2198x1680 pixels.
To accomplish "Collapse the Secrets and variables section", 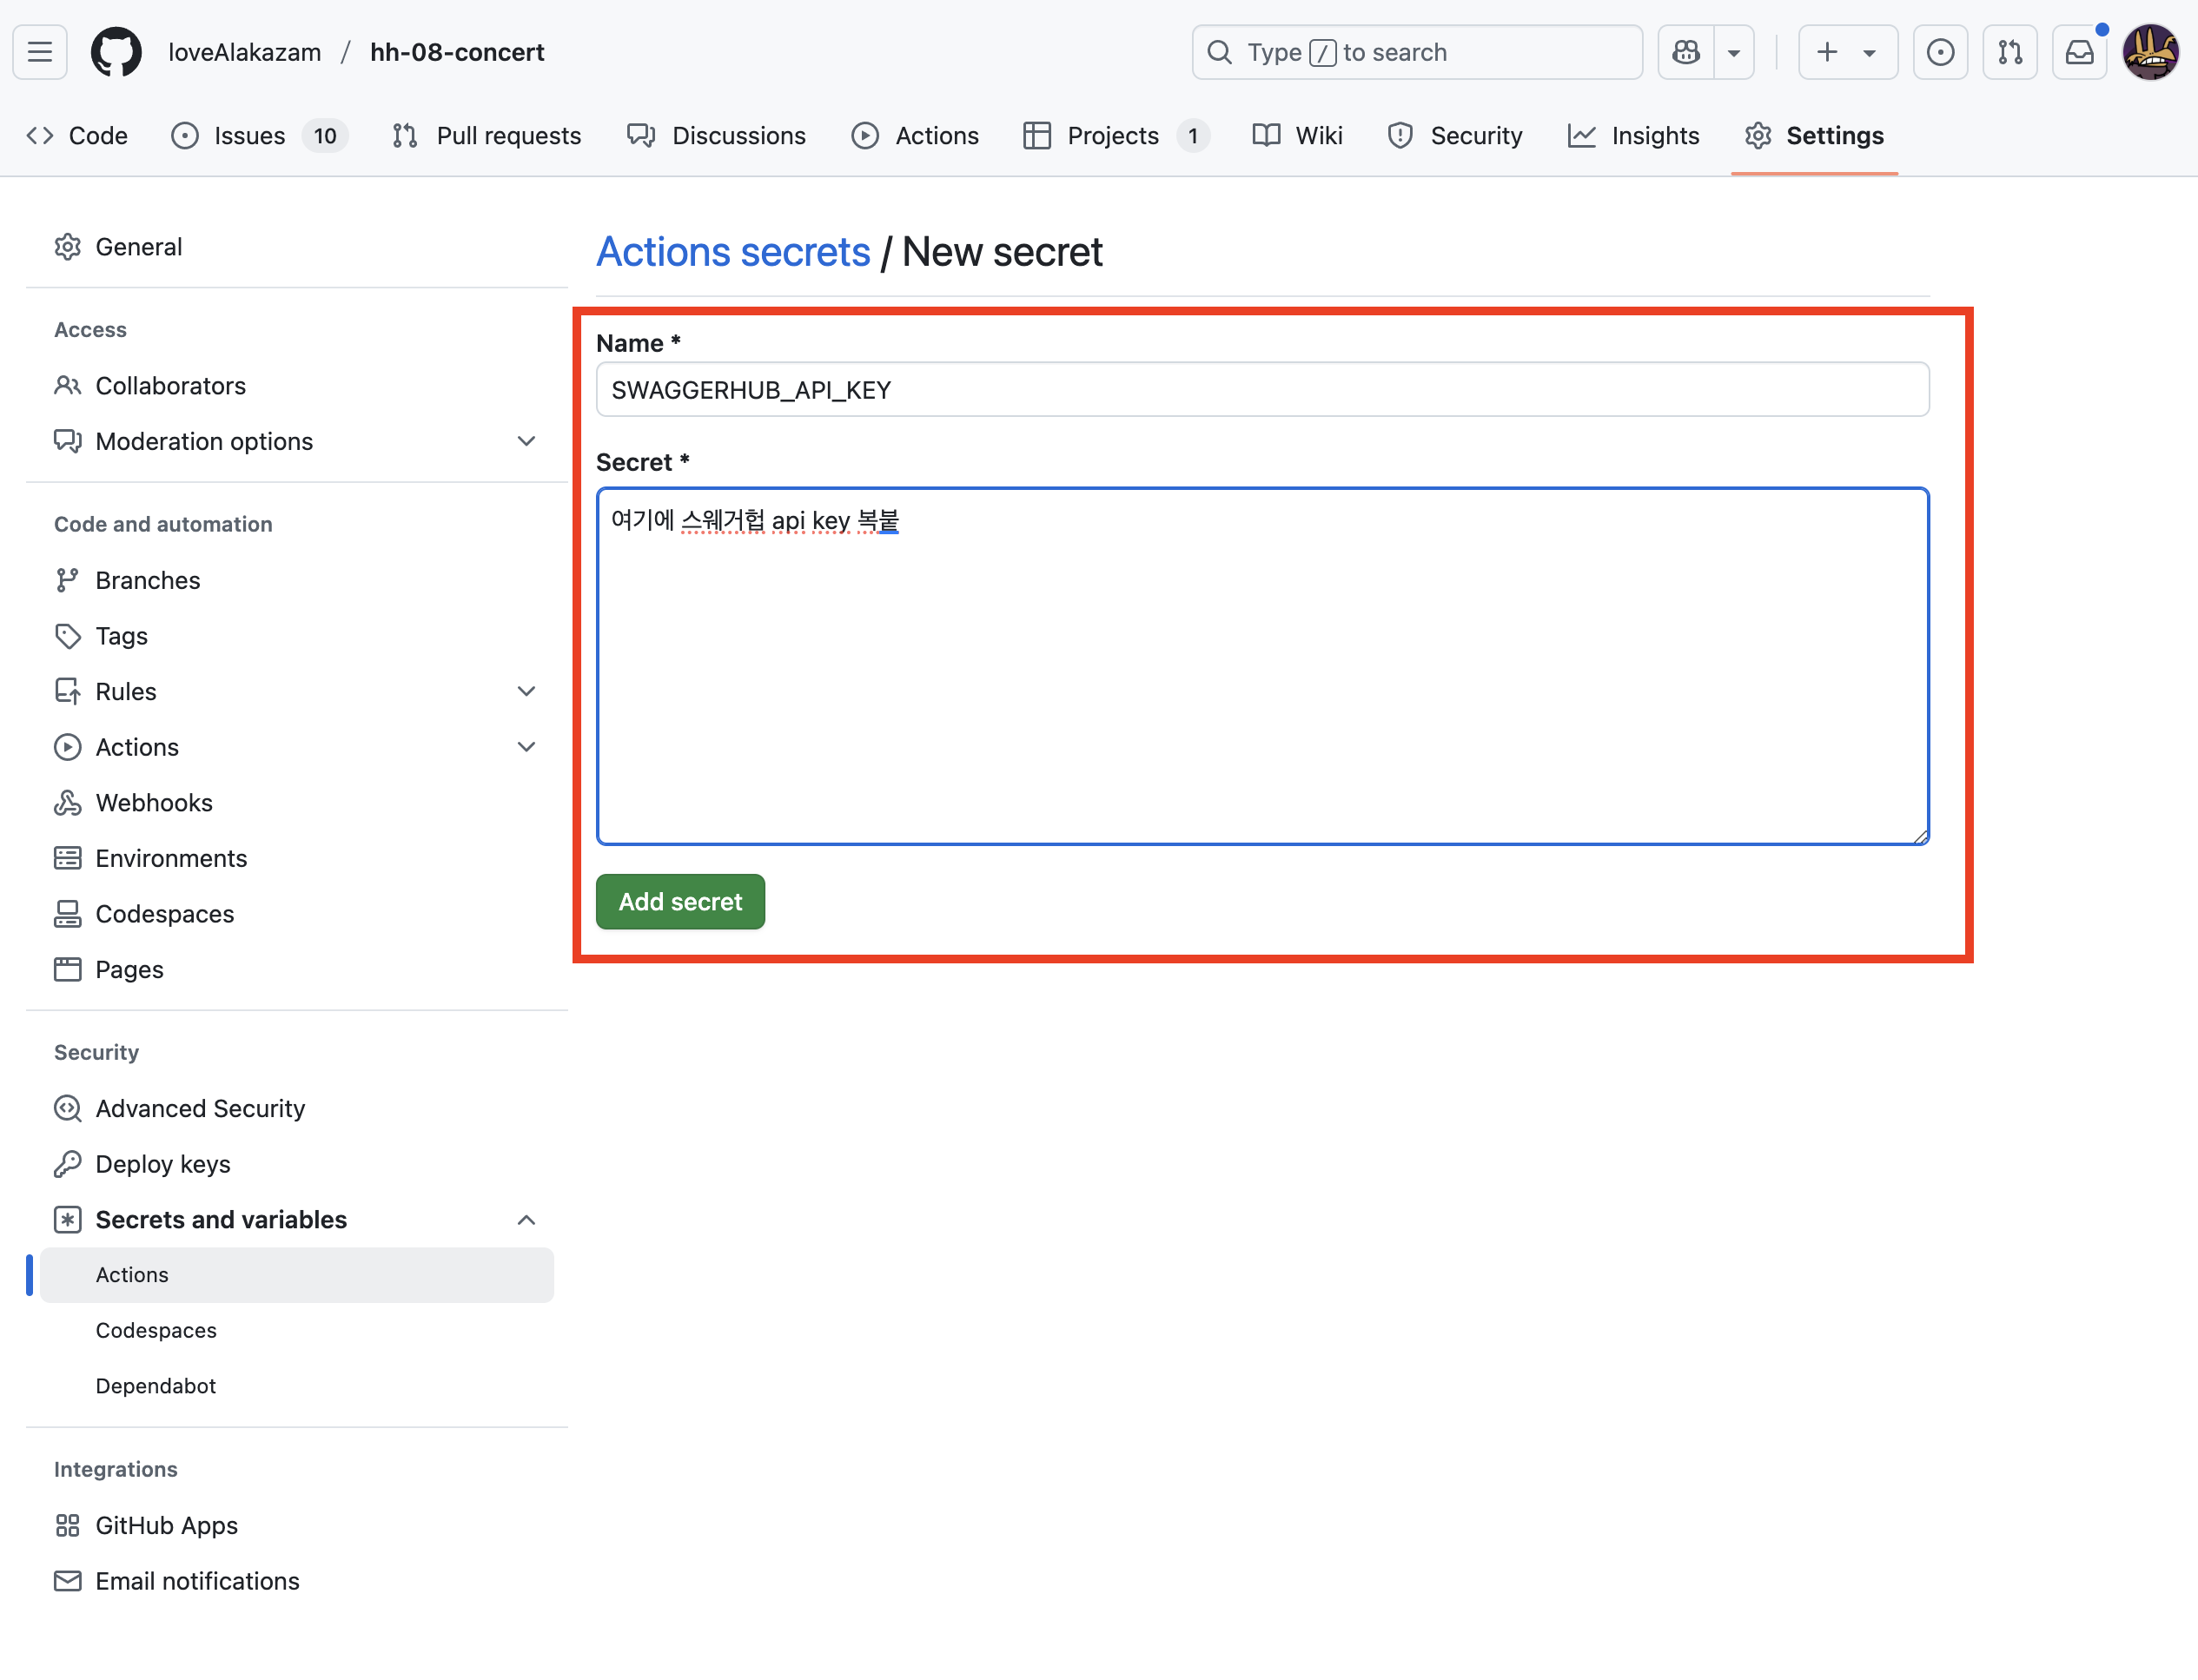I will 526,1220.
